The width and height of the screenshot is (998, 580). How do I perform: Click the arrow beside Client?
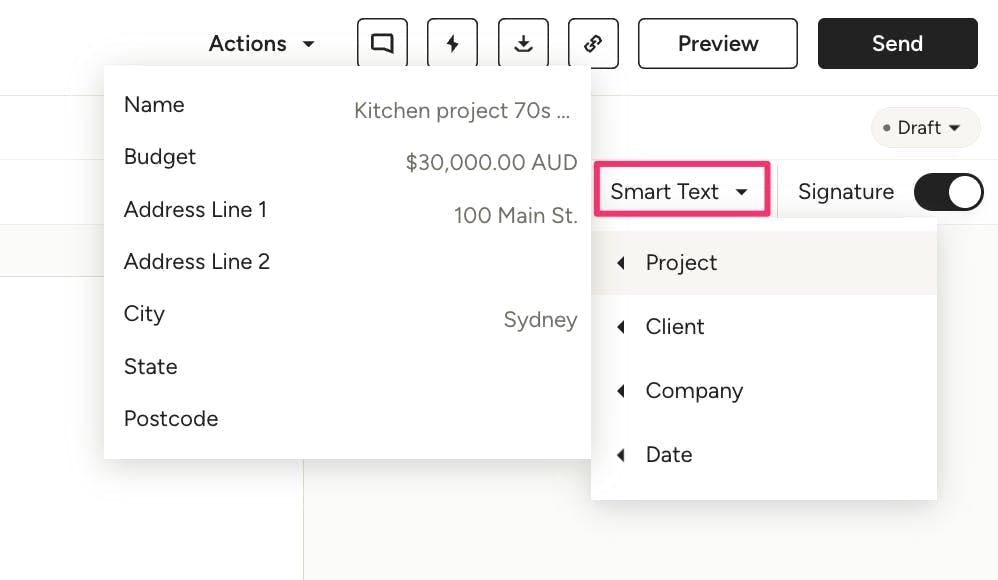click(x=621, y=327)
